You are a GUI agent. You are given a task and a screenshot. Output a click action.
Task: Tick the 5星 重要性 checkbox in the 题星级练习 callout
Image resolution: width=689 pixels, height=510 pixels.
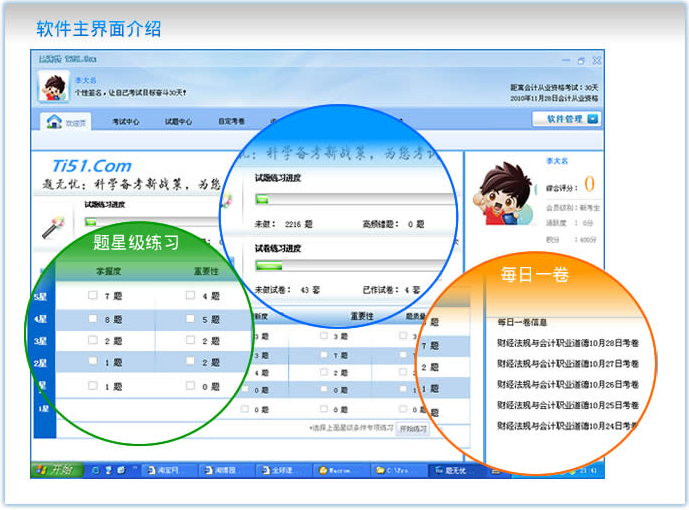tap(190, 295)
